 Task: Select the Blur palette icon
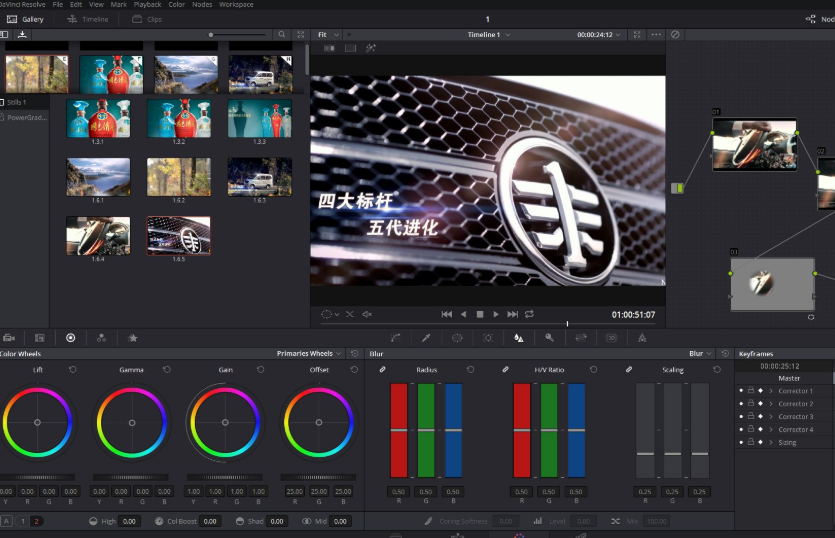518,338
